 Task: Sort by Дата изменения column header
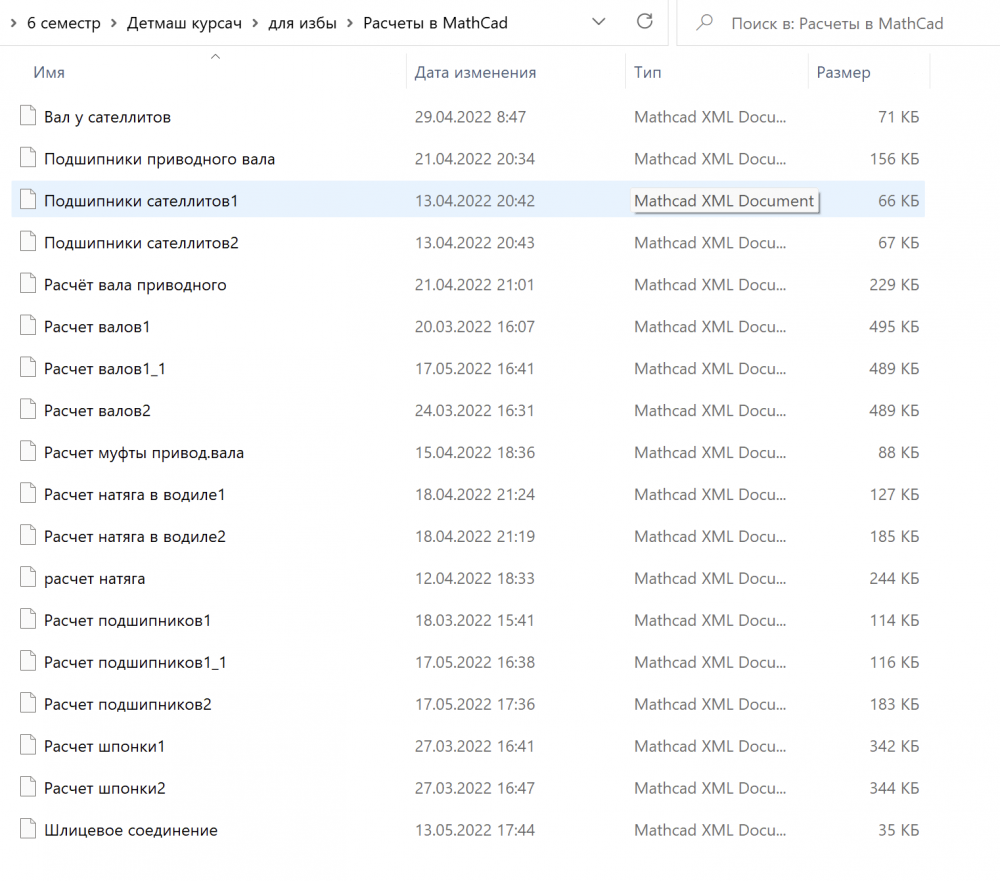pos(475,72)
